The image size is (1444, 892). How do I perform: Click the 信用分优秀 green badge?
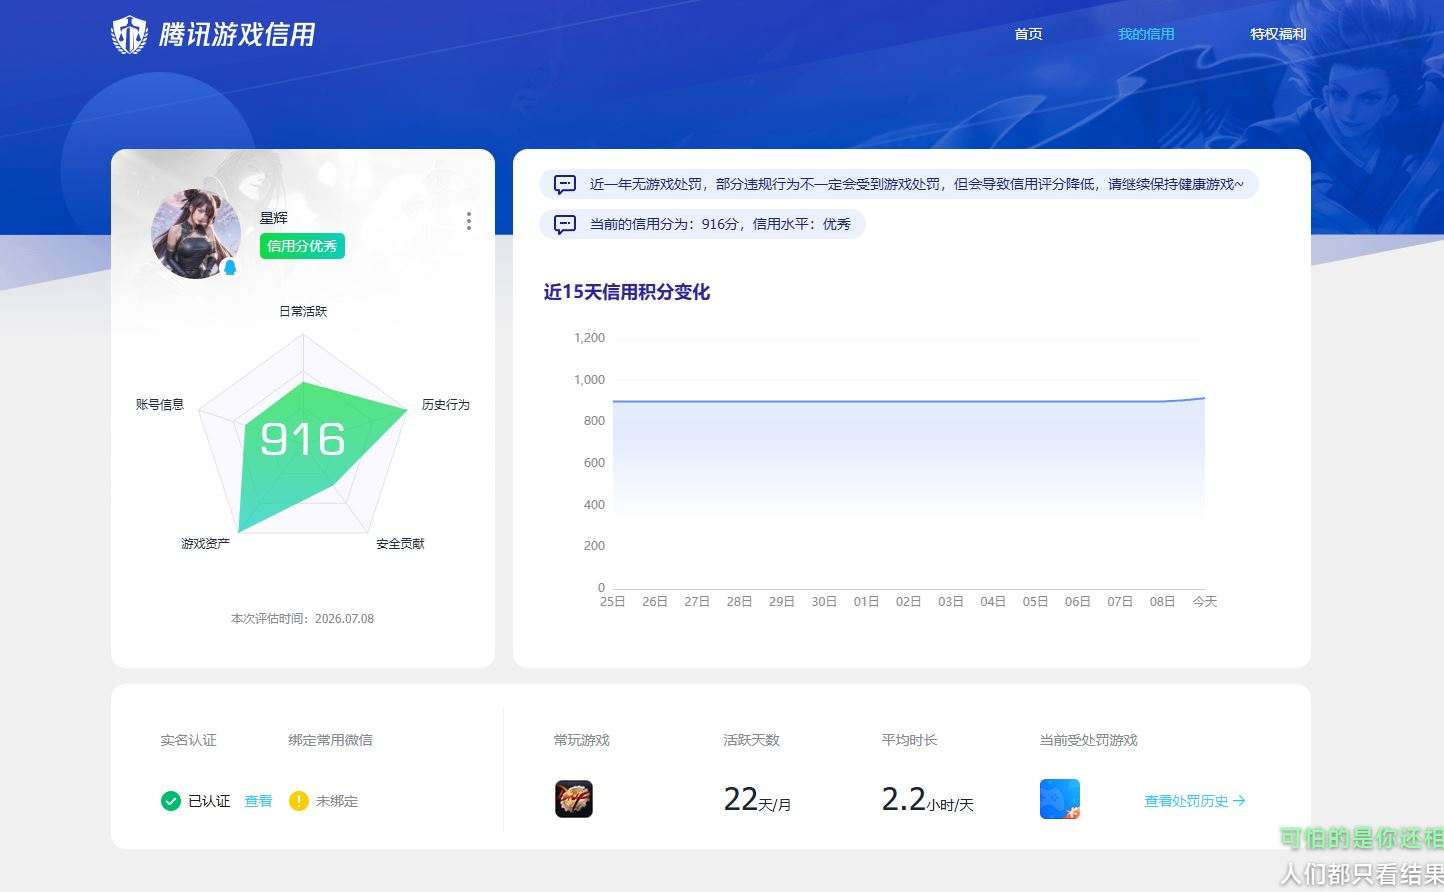tap(302, 246)
